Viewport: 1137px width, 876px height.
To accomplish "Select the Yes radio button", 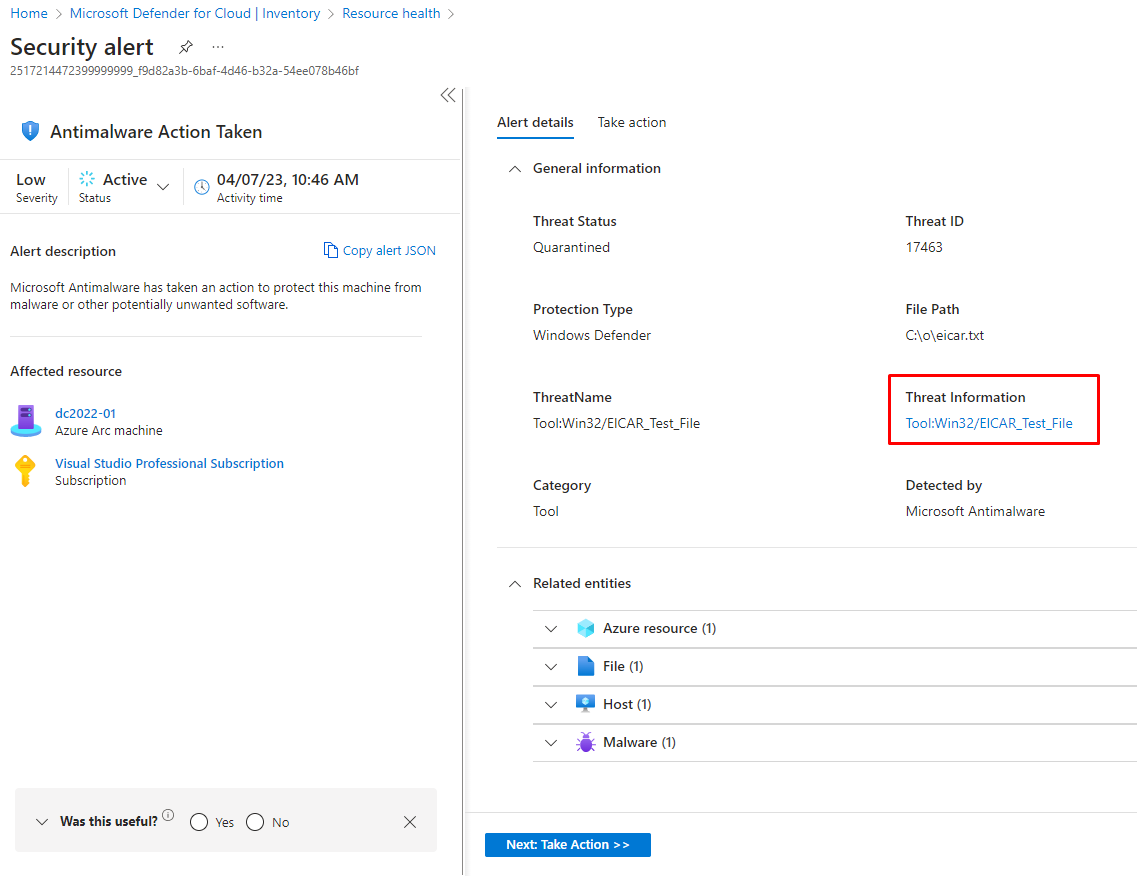I will [x=199, y=822].
